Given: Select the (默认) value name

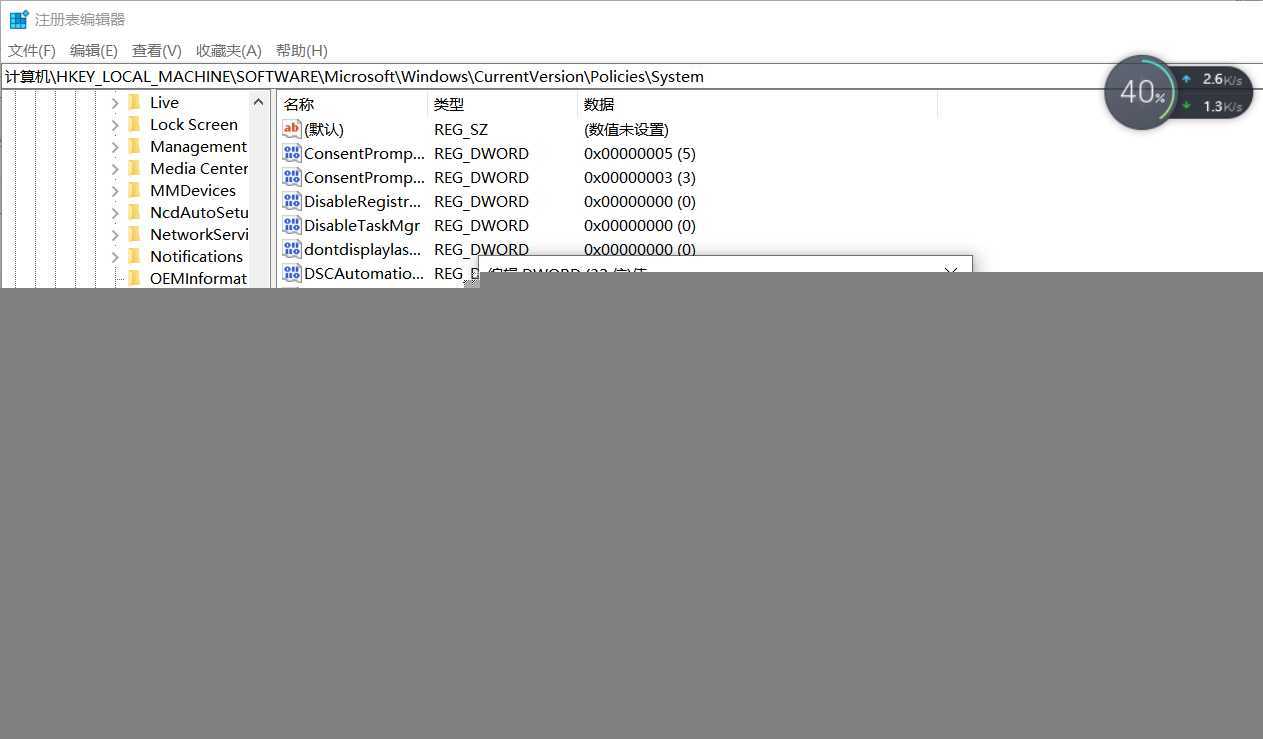Looking at the screenshot, I should point(324,129).
